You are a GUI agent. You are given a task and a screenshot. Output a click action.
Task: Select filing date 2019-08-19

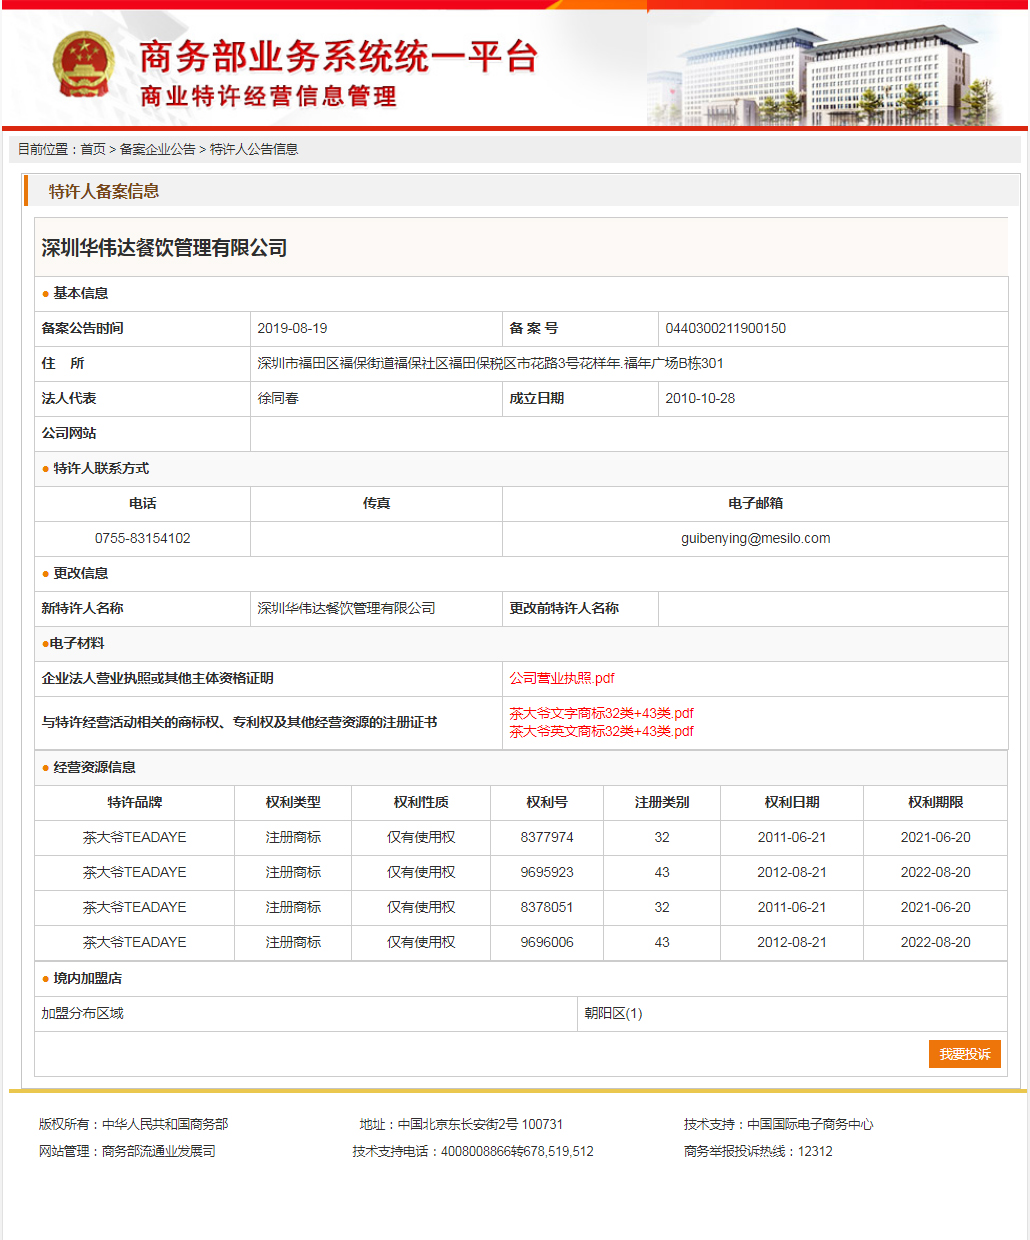point(292,328)
